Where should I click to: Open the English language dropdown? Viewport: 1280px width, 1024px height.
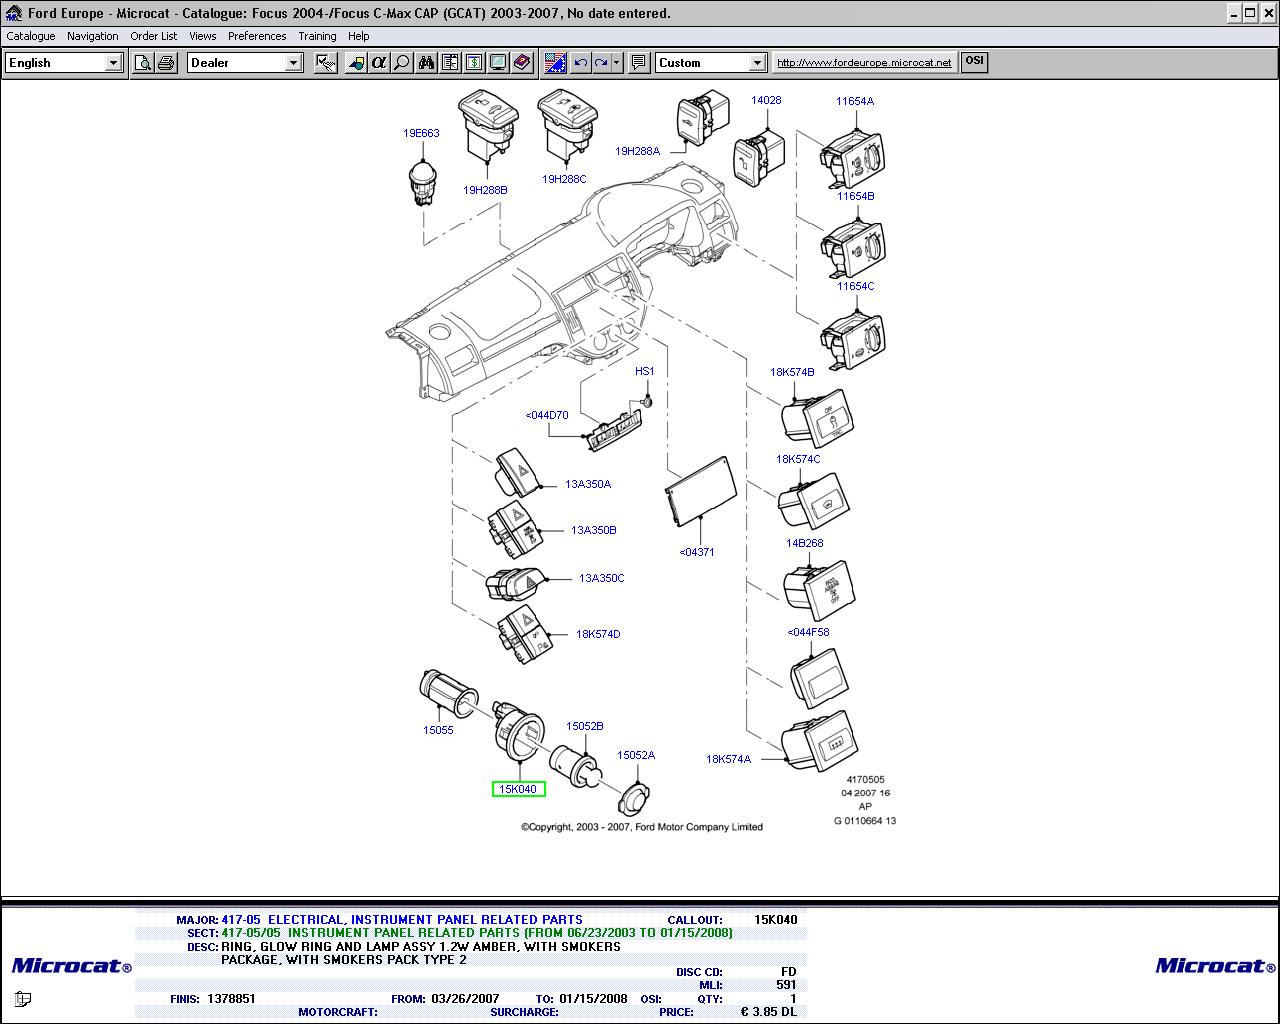coord(113,63)
